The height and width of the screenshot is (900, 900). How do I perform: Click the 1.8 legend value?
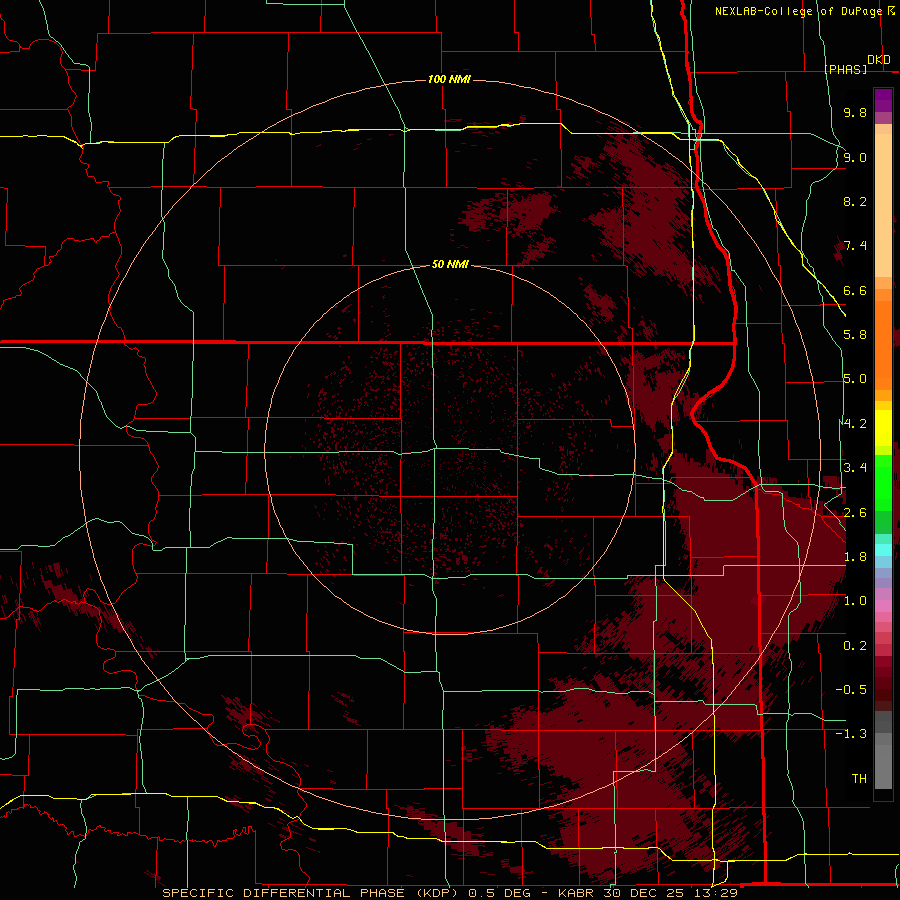tap(855, 557)
